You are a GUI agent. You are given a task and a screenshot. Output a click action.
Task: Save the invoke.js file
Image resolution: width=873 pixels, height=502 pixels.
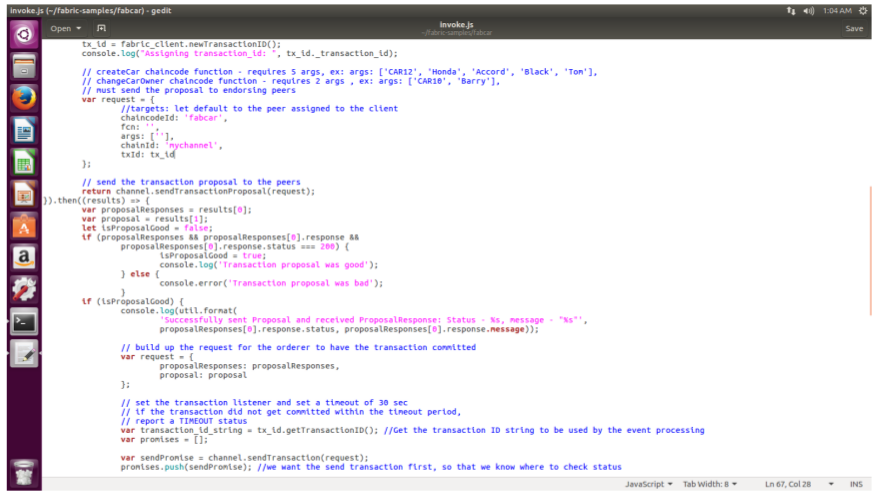(x=853, y=28)
